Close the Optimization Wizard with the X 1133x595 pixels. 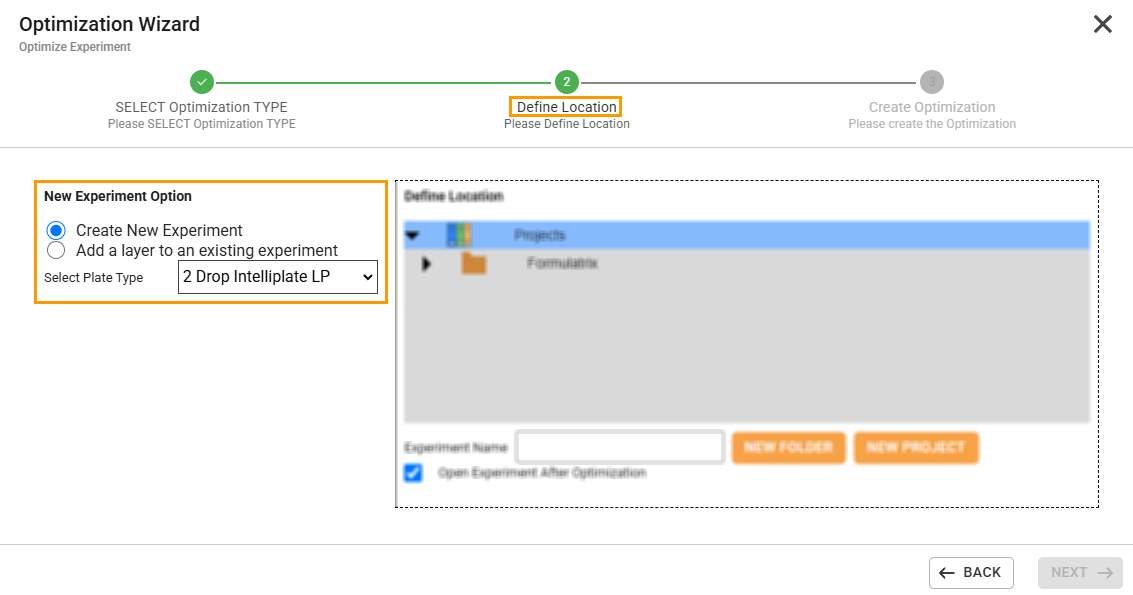click(x=1102, y=24)
